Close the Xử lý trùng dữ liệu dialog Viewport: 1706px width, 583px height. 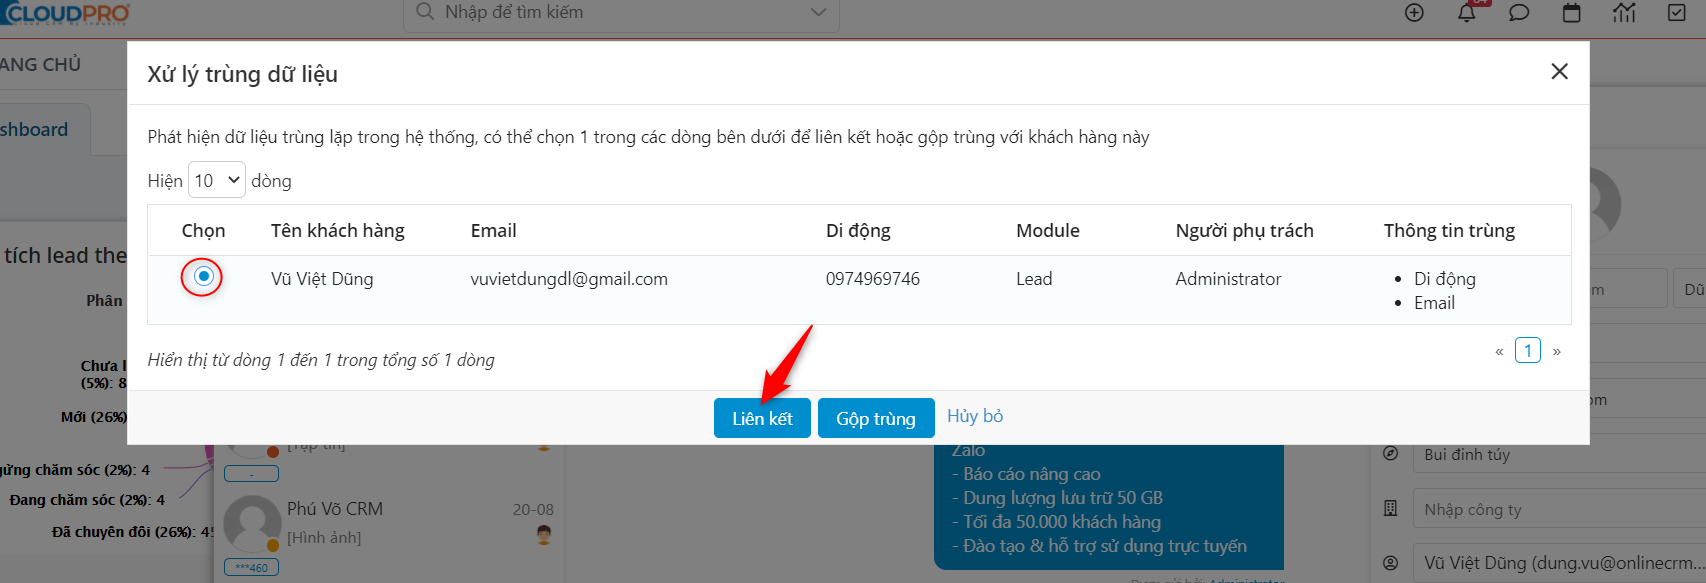pyautogui.click(x=1559, y=71)
